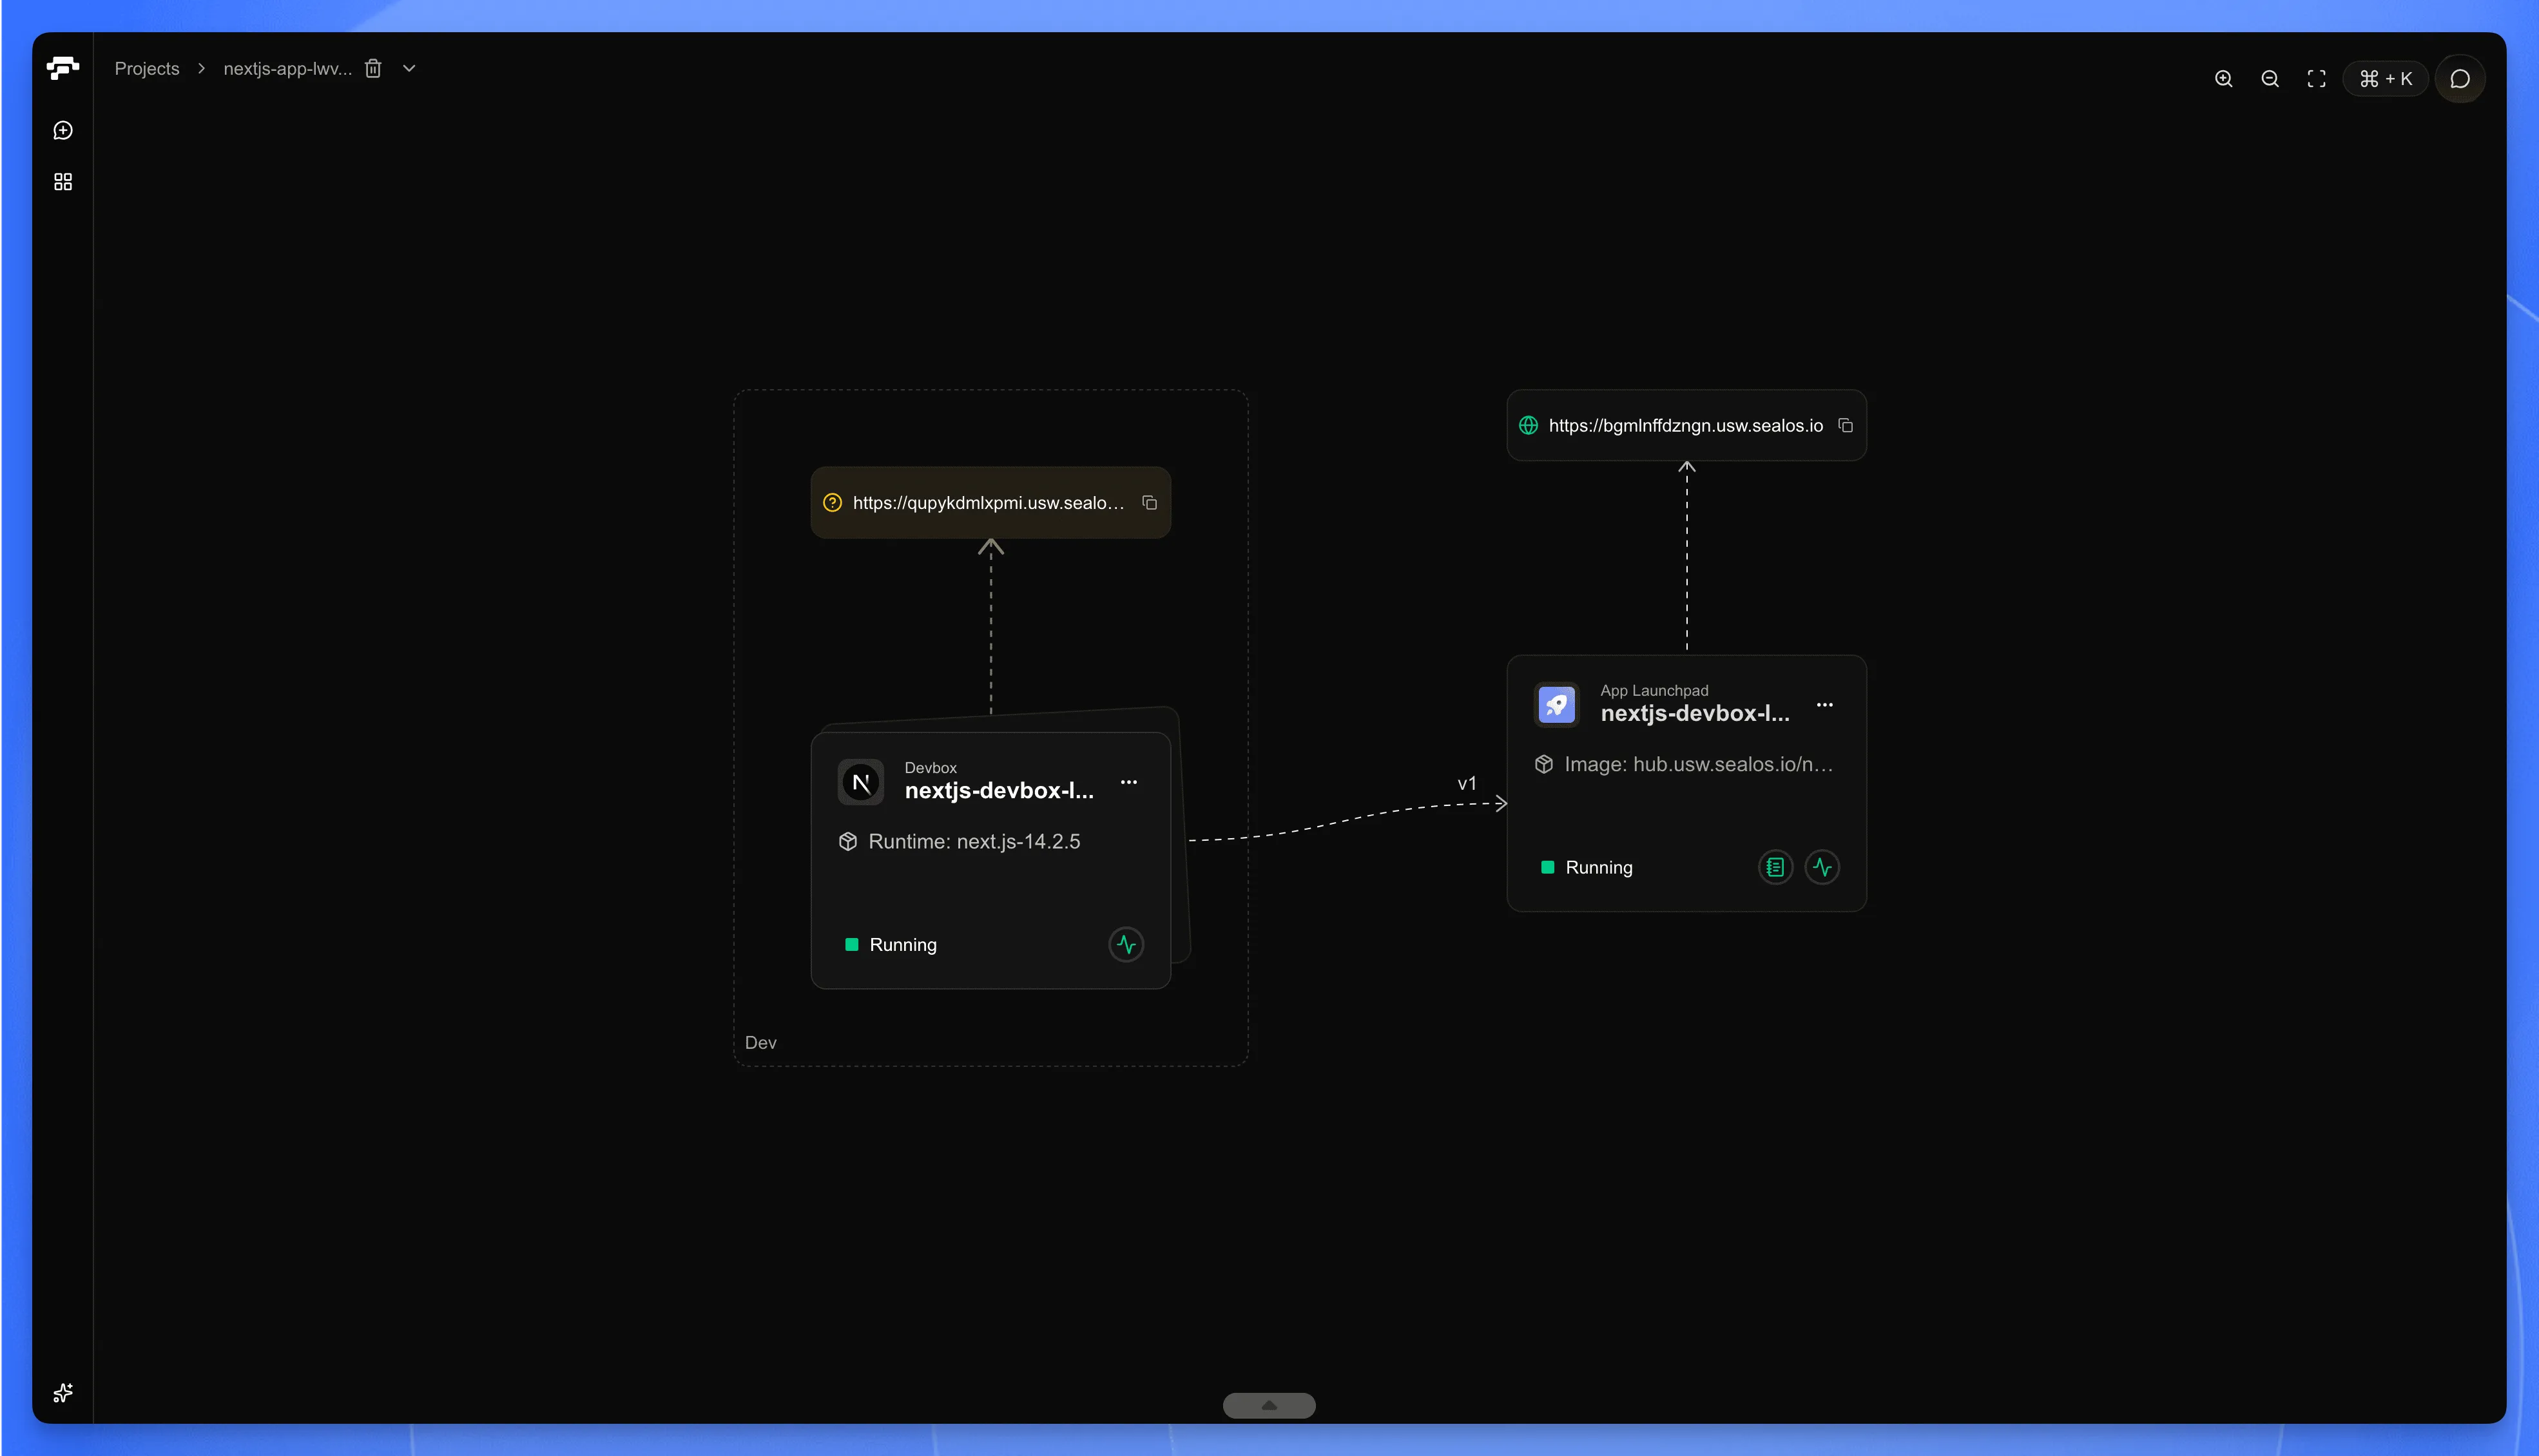The width and height of the screenshot is (2539, 1456).
Task: Open the ⌘ + K command palette
Action: coord(2386,79)
